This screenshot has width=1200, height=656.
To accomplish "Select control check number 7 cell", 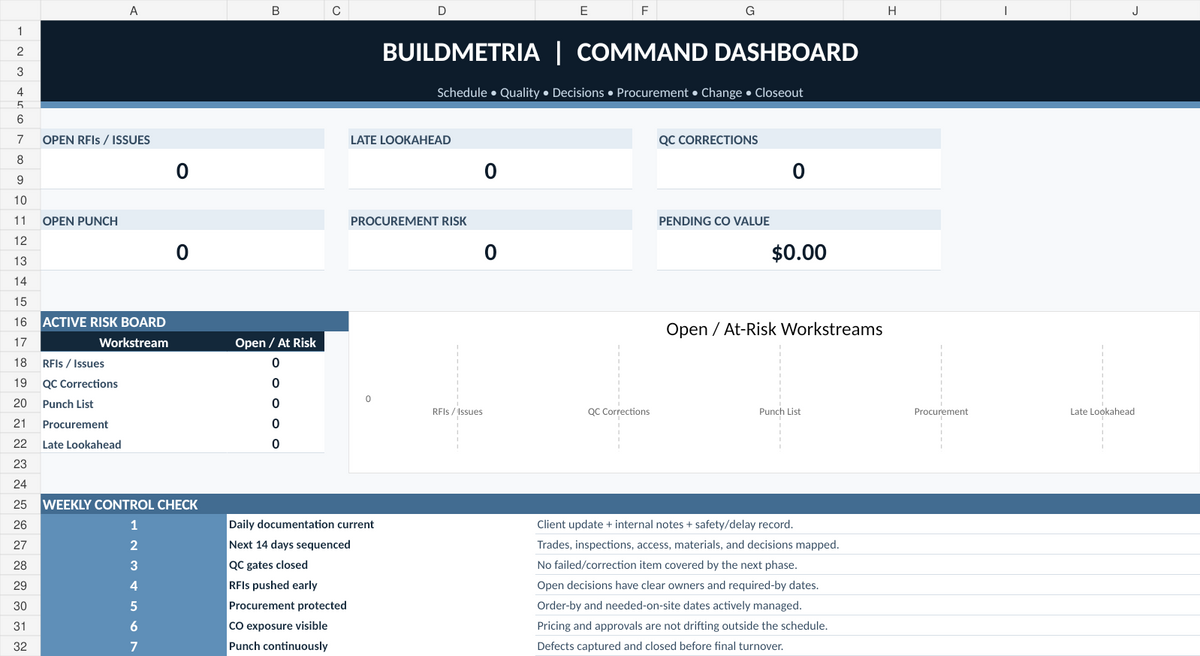I will click(x=134, y=646).
